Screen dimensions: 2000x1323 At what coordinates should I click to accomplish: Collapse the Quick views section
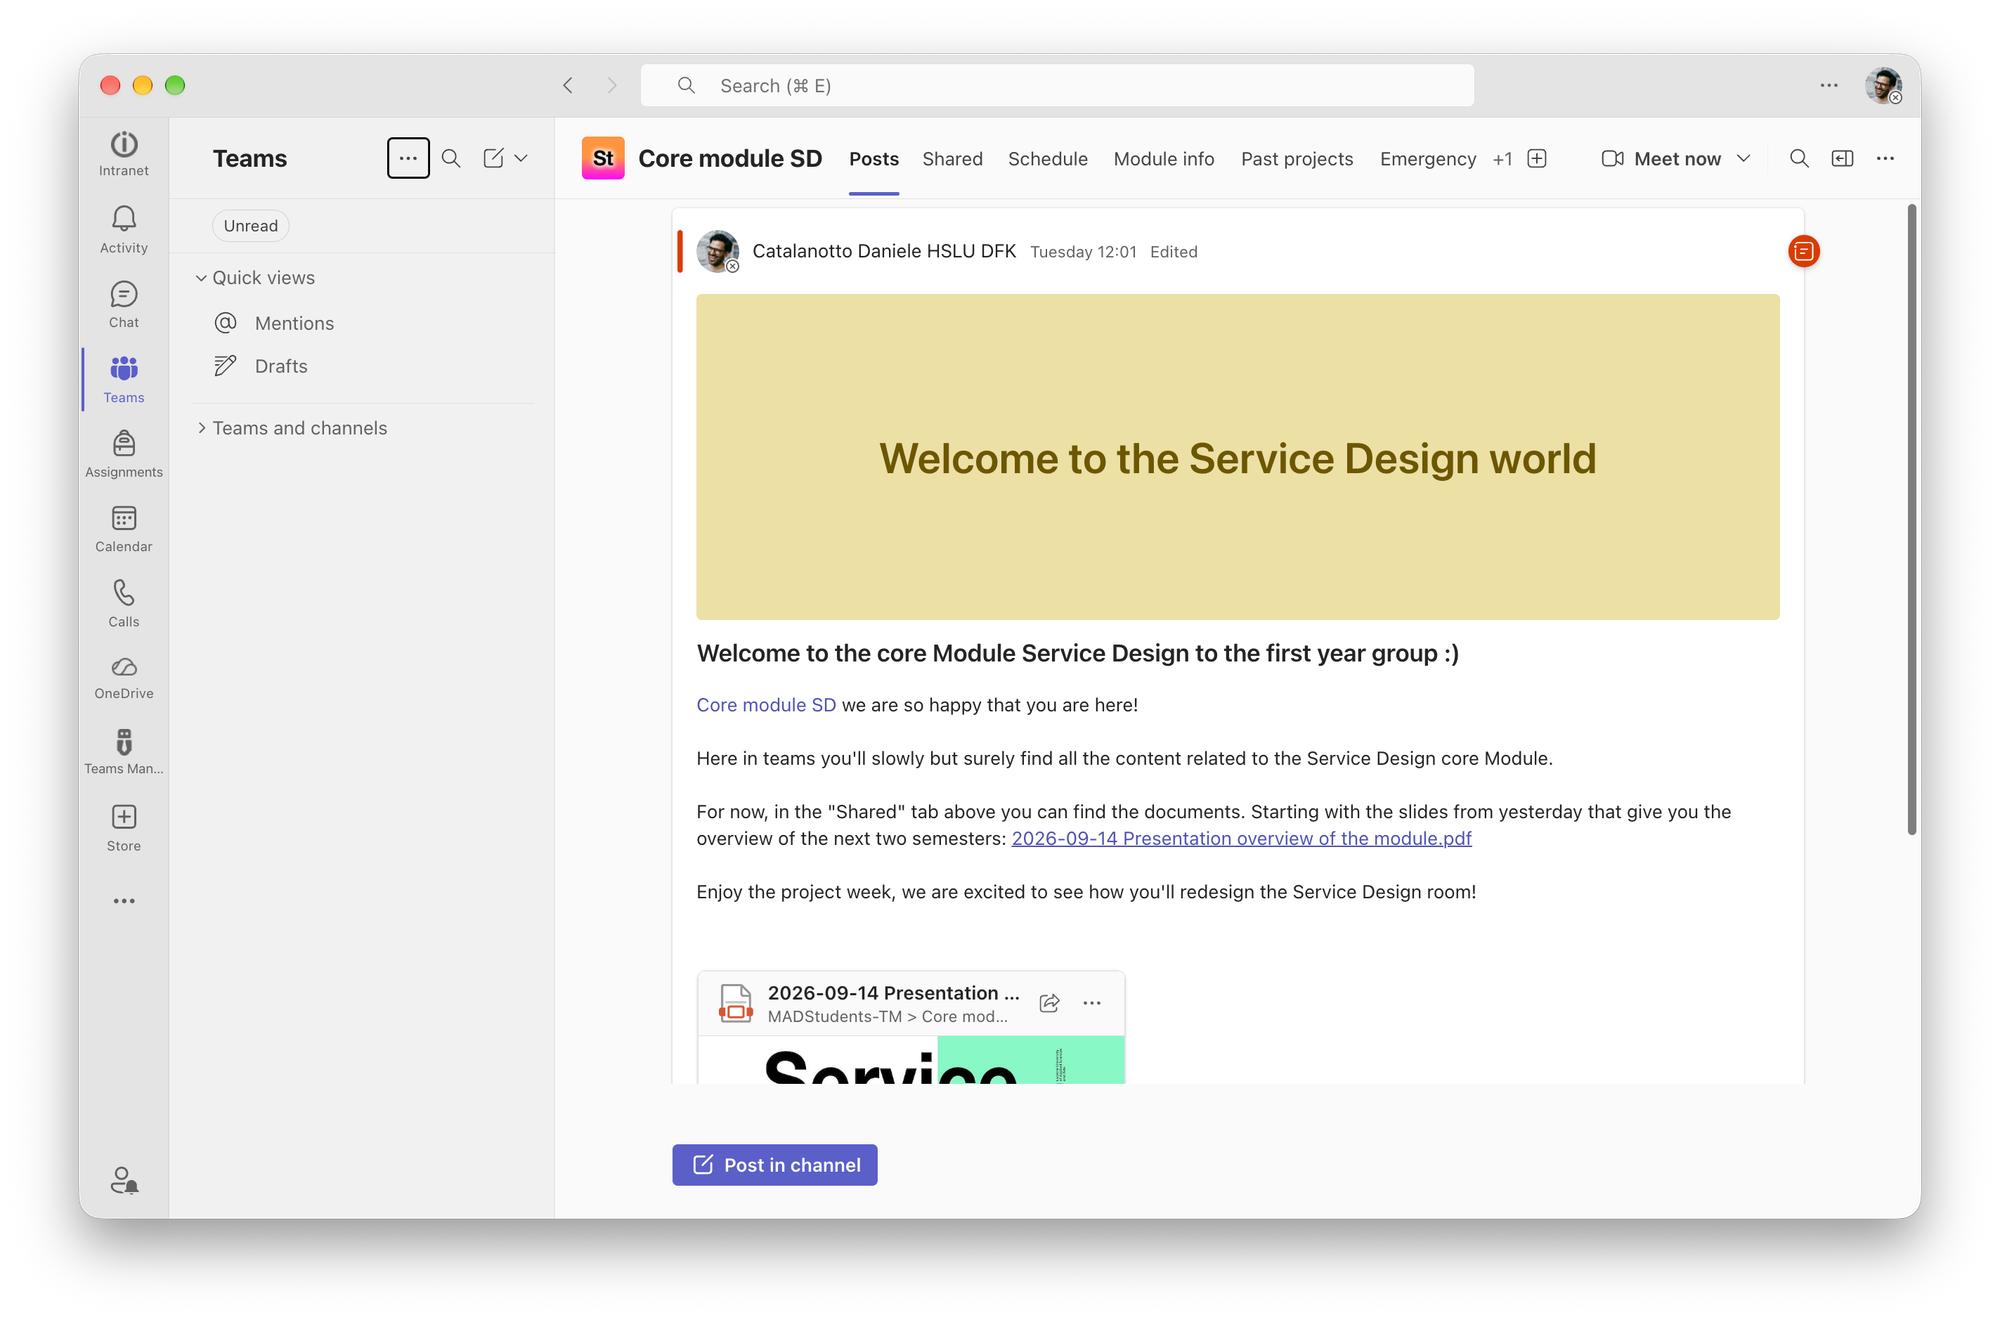pyautogui.click(x=256, y=278)
